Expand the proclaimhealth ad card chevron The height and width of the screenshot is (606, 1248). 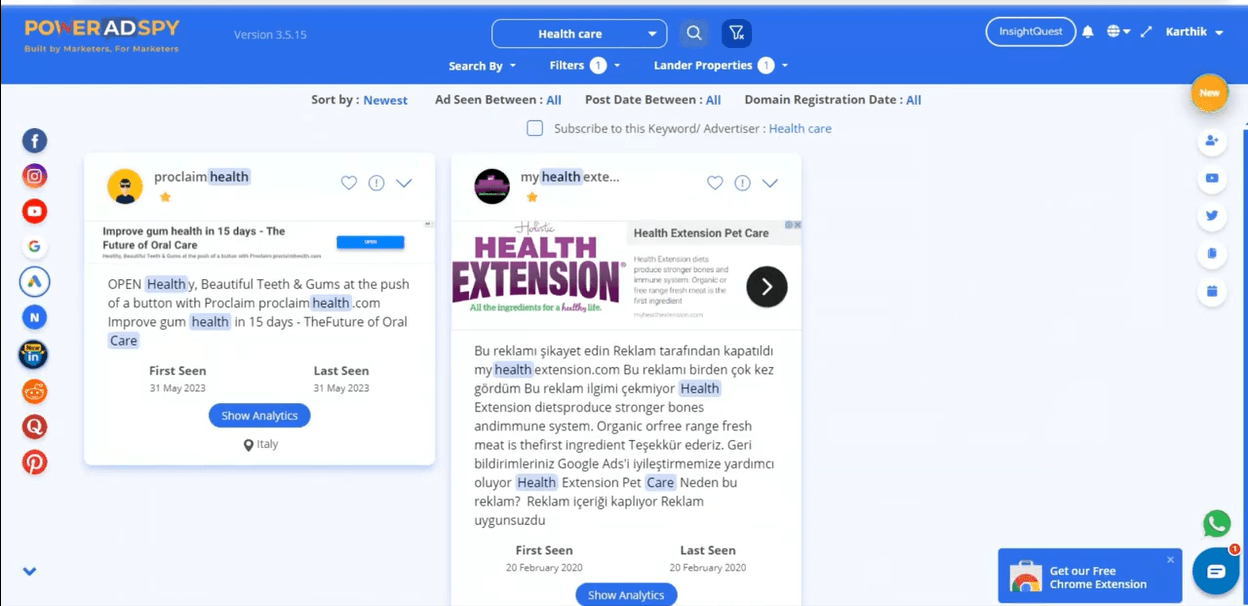tap(404, 183)
